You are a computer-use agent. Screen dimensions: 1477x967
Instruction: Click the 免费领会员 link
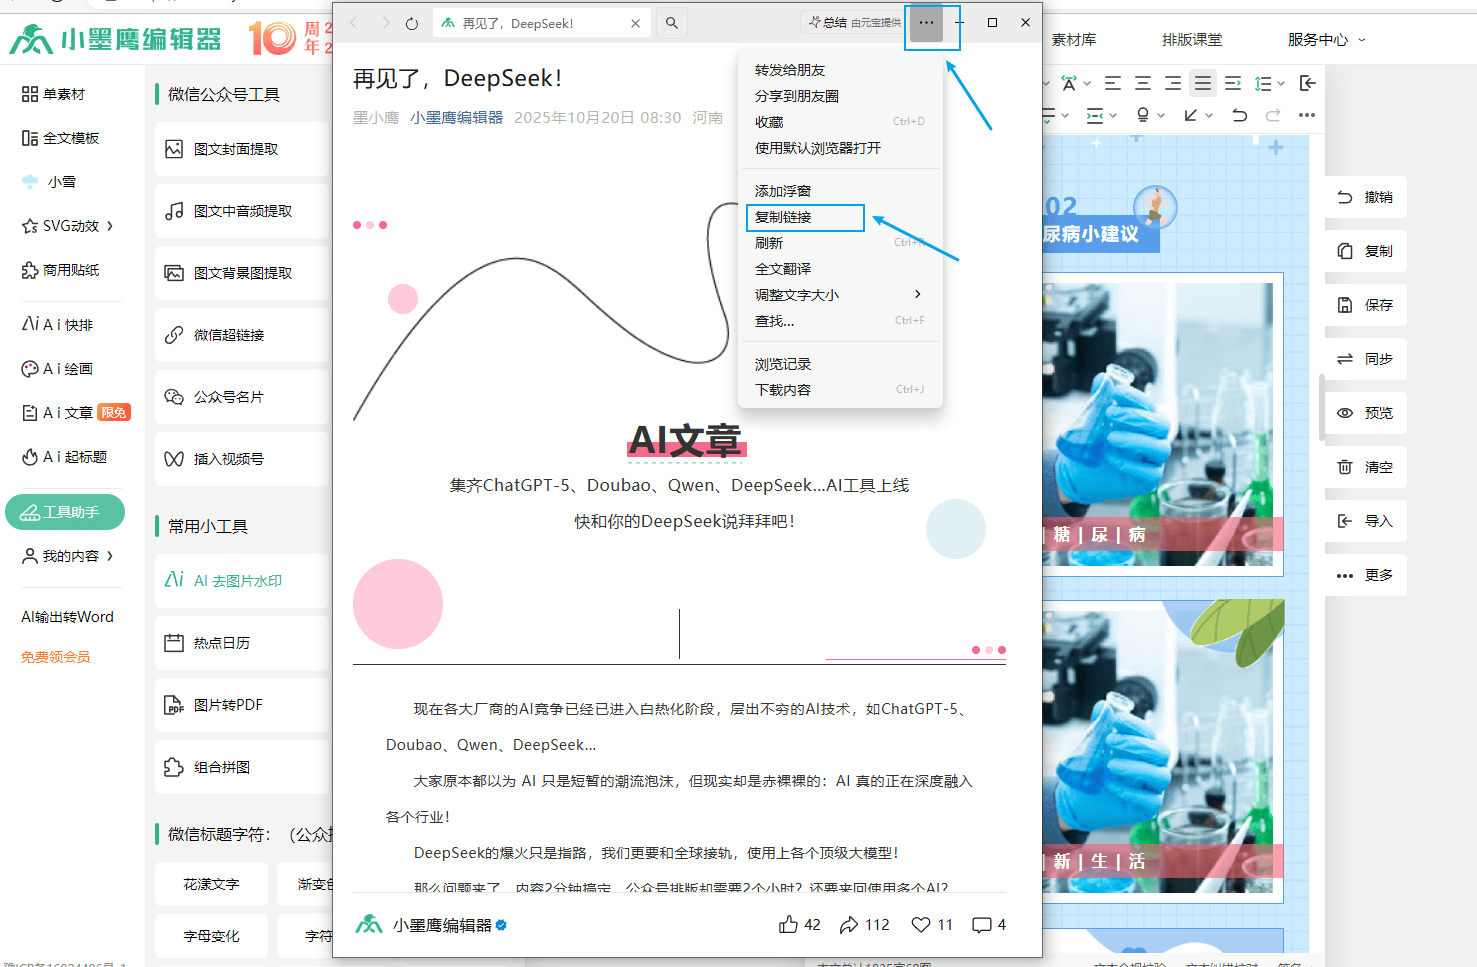56,657
